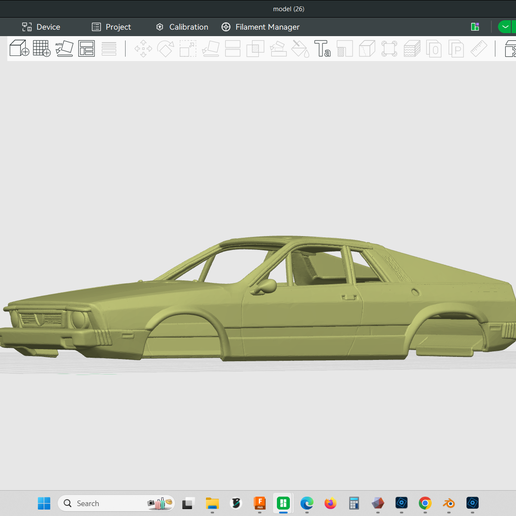Select the Mesh boolean overlapping squares icon
The width and height of the screenshot is (516, 516).
(255, 49)
